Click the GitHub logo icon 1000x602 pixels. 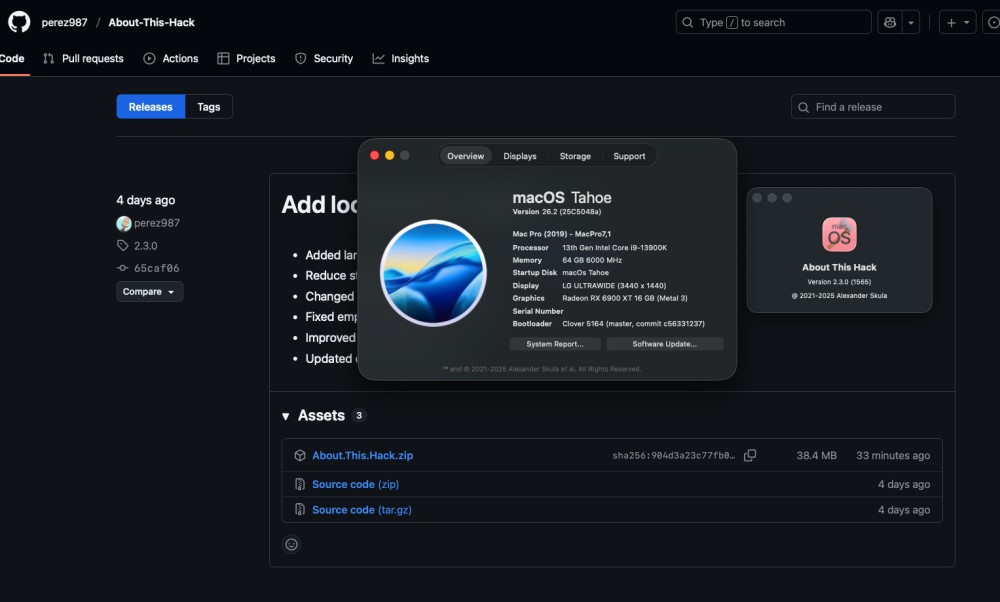[x=19, y=22]
